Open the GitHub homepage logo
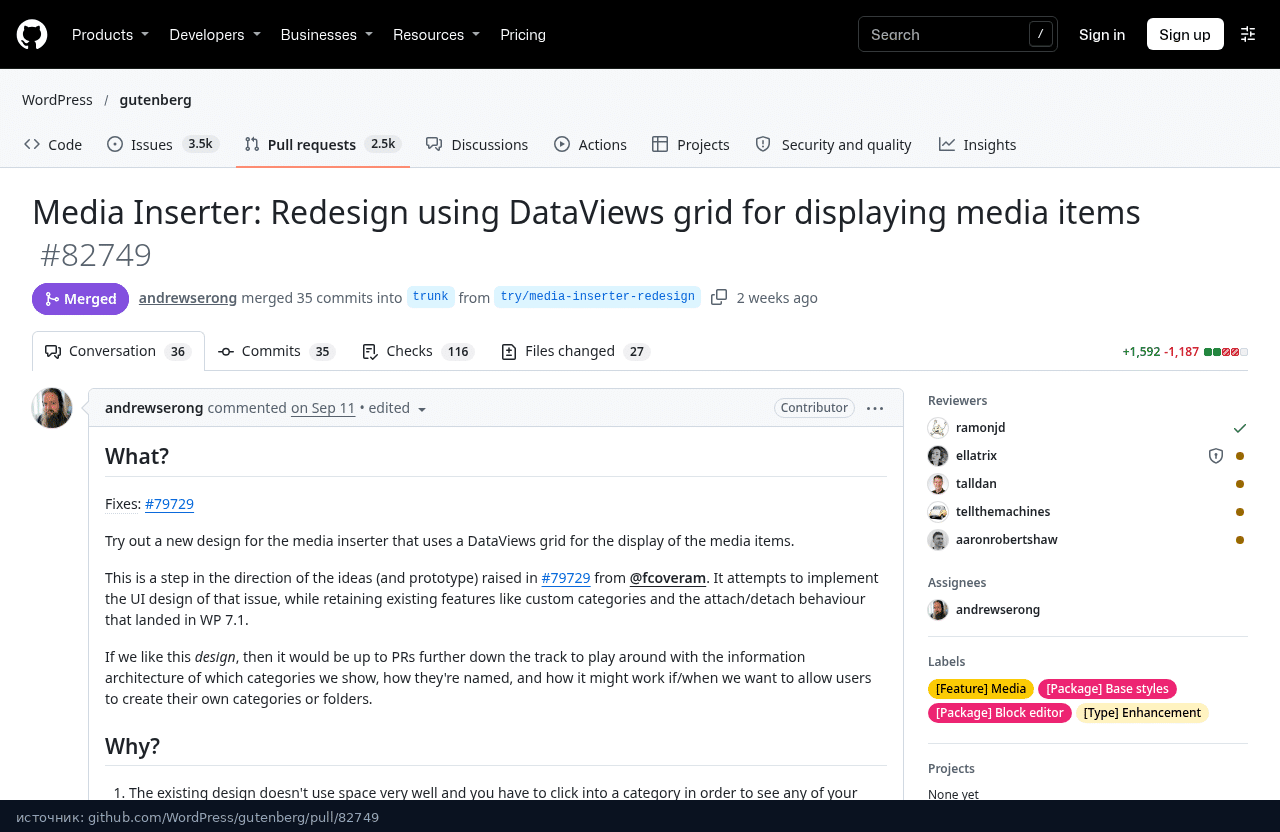Image resolution: width=1280 pixels, height=832 pixels. (32, 34)
